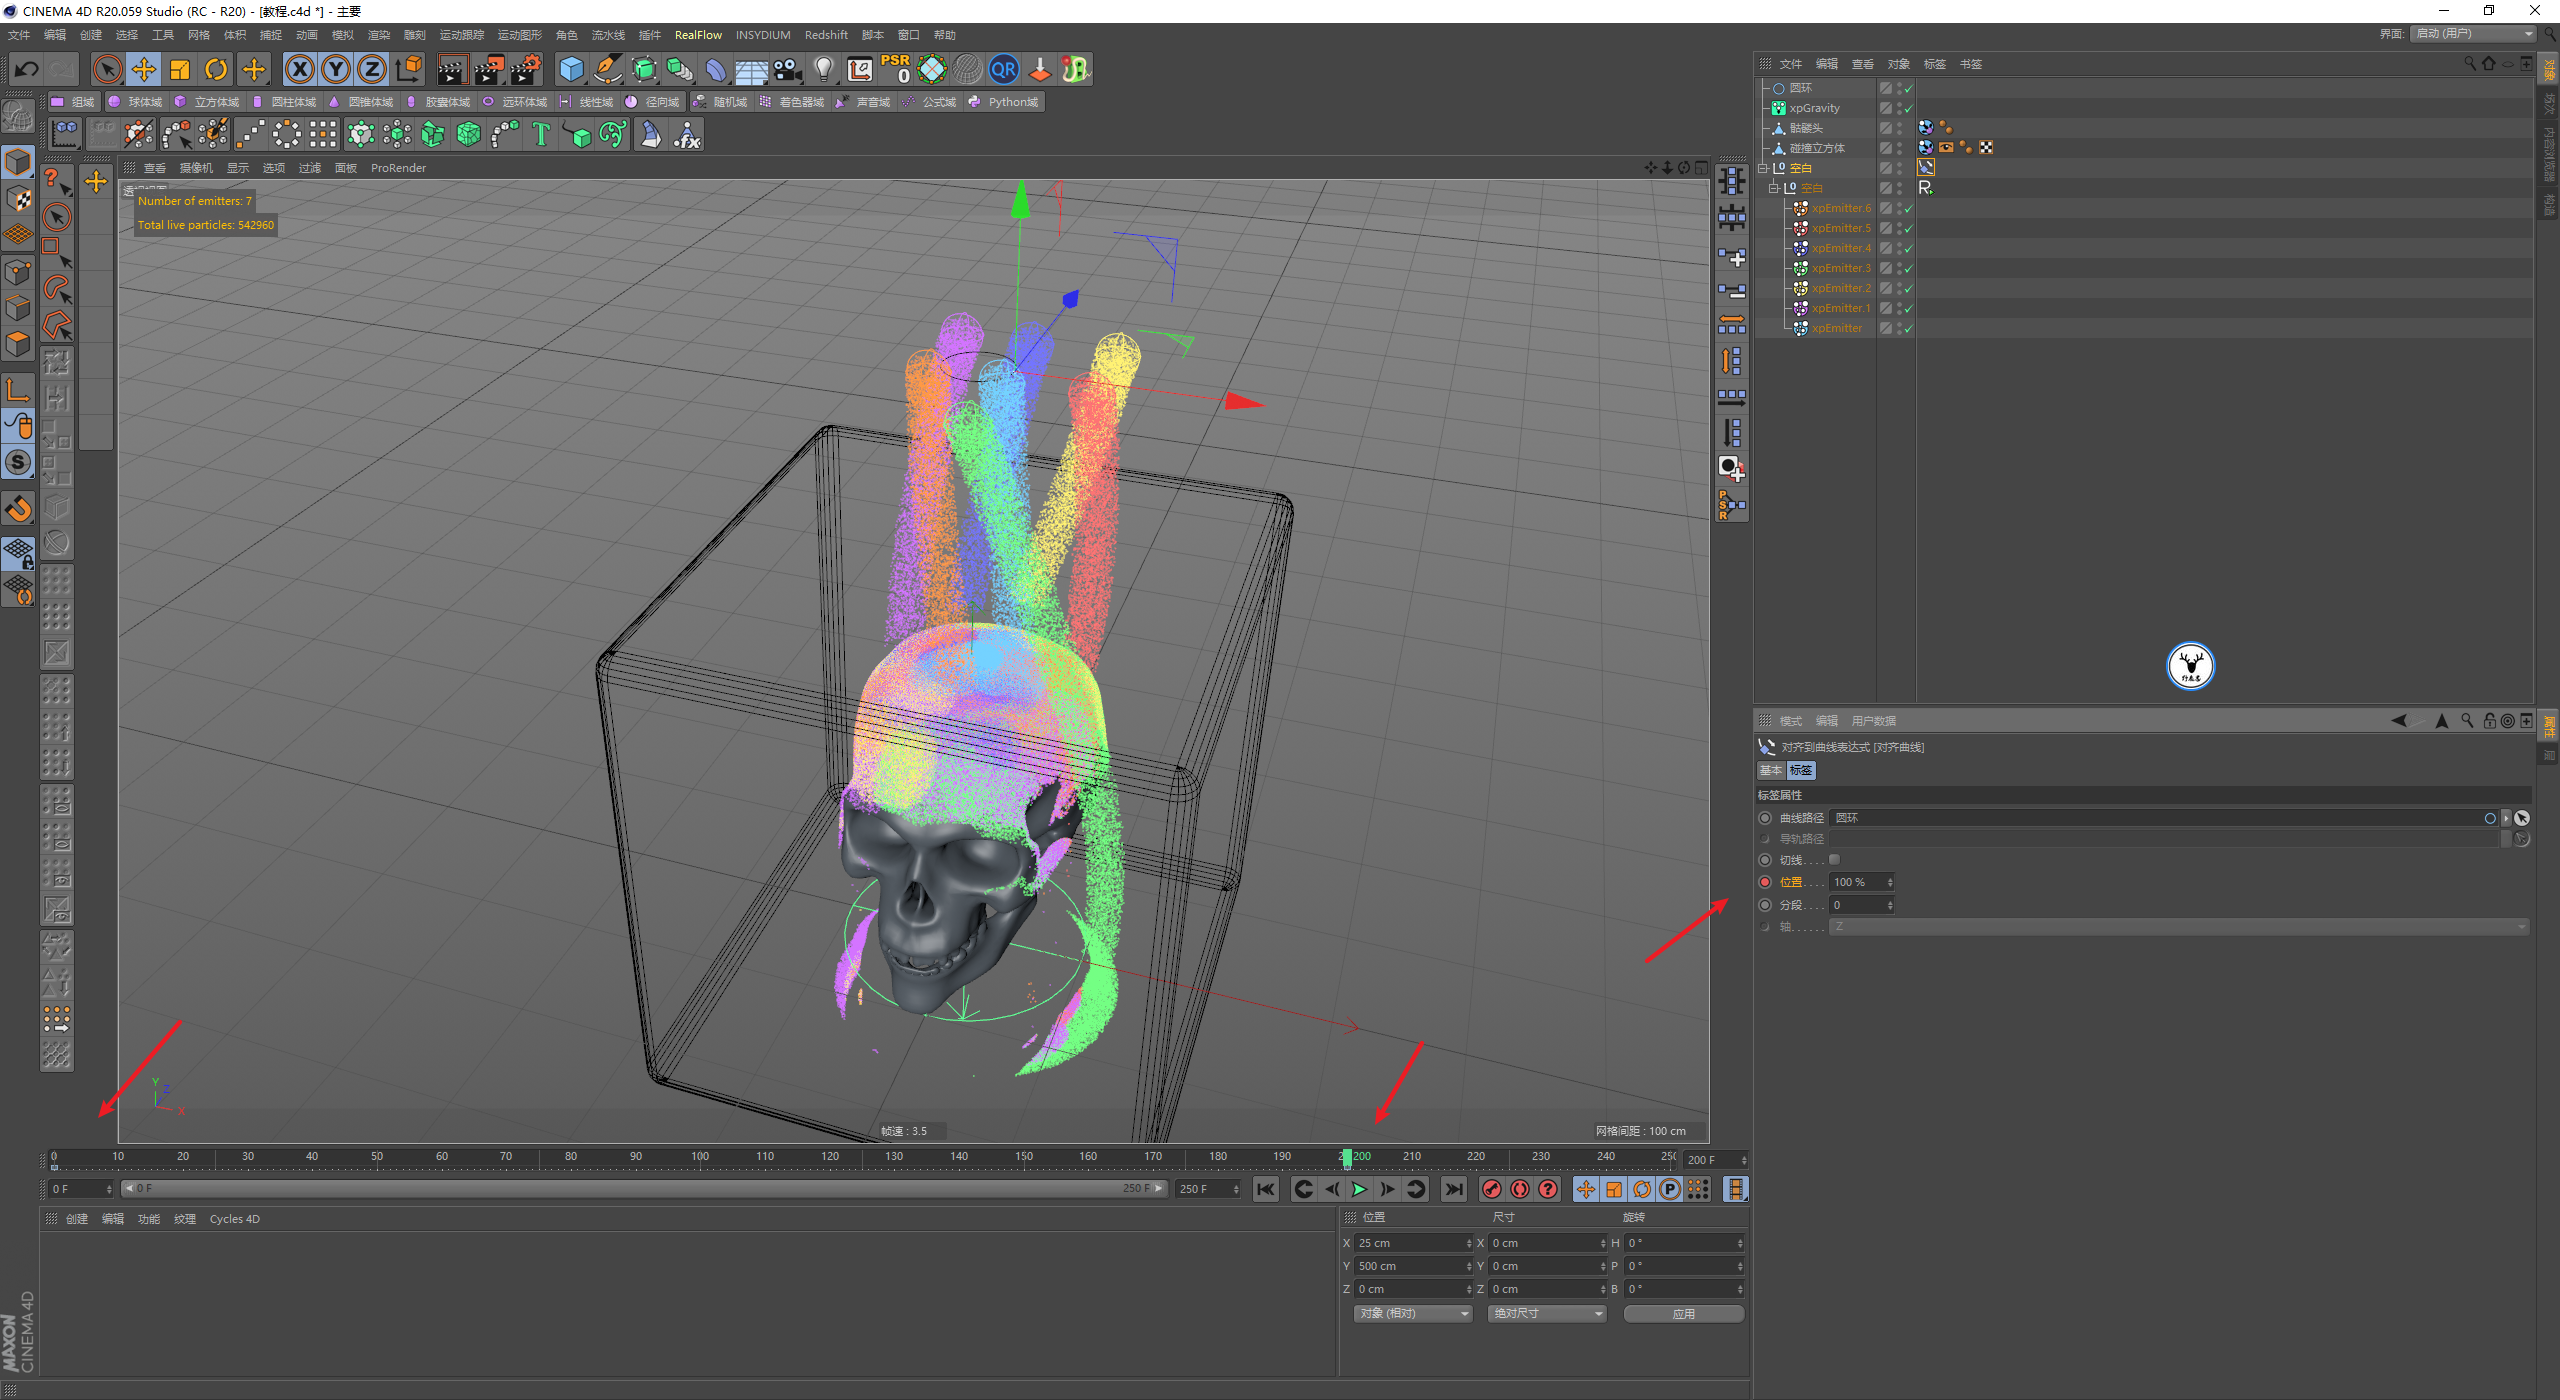2560x1400 pixels.
Task: Toggle xpGravity enable checkmark
Action: [1908, 108]
